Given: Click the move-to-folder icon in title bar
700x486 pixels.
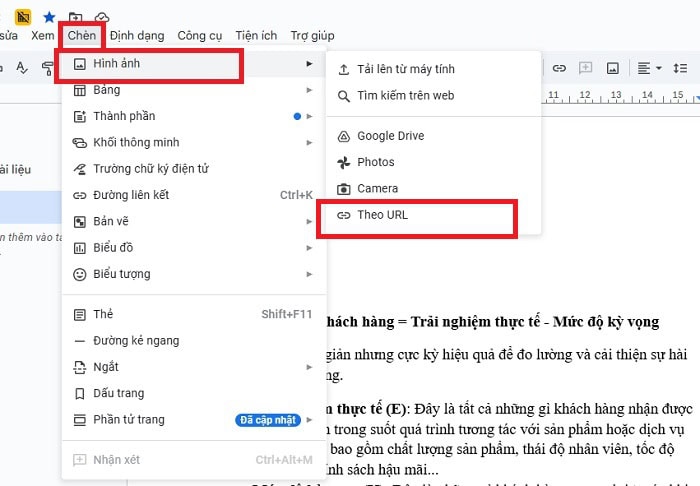Looking at the screenshot, I should [x=76, y=16].
